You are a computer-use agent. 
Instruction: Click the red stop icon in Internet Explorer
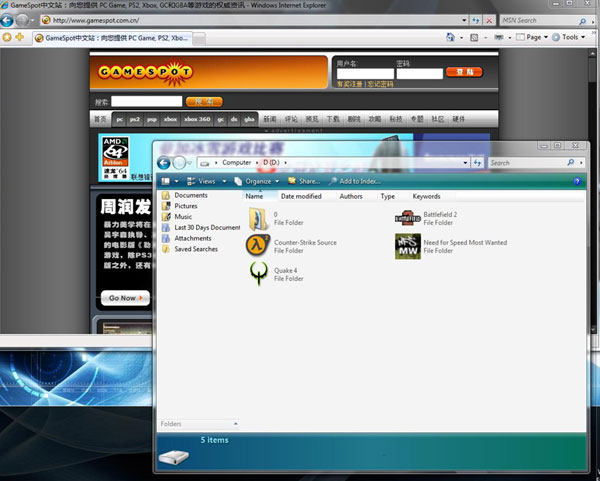pos(489,20)
